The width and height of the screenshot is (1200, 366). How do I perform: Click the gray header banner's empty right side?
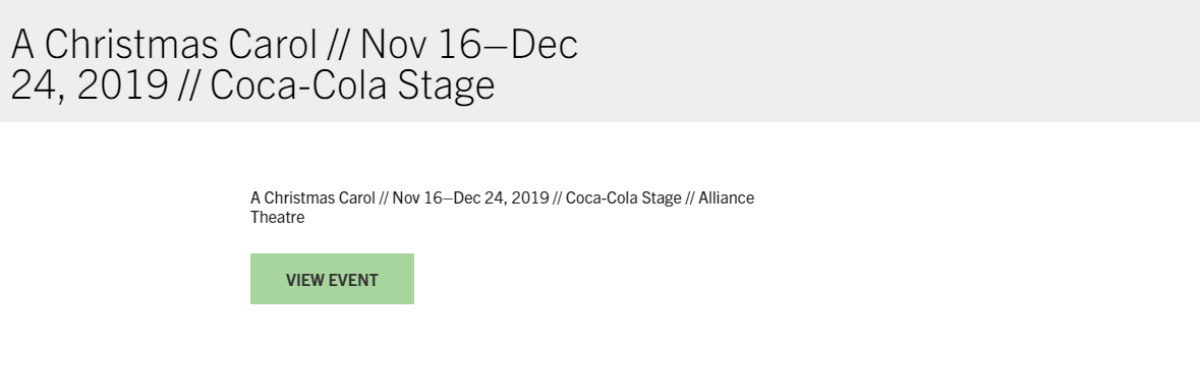(900, 61)
